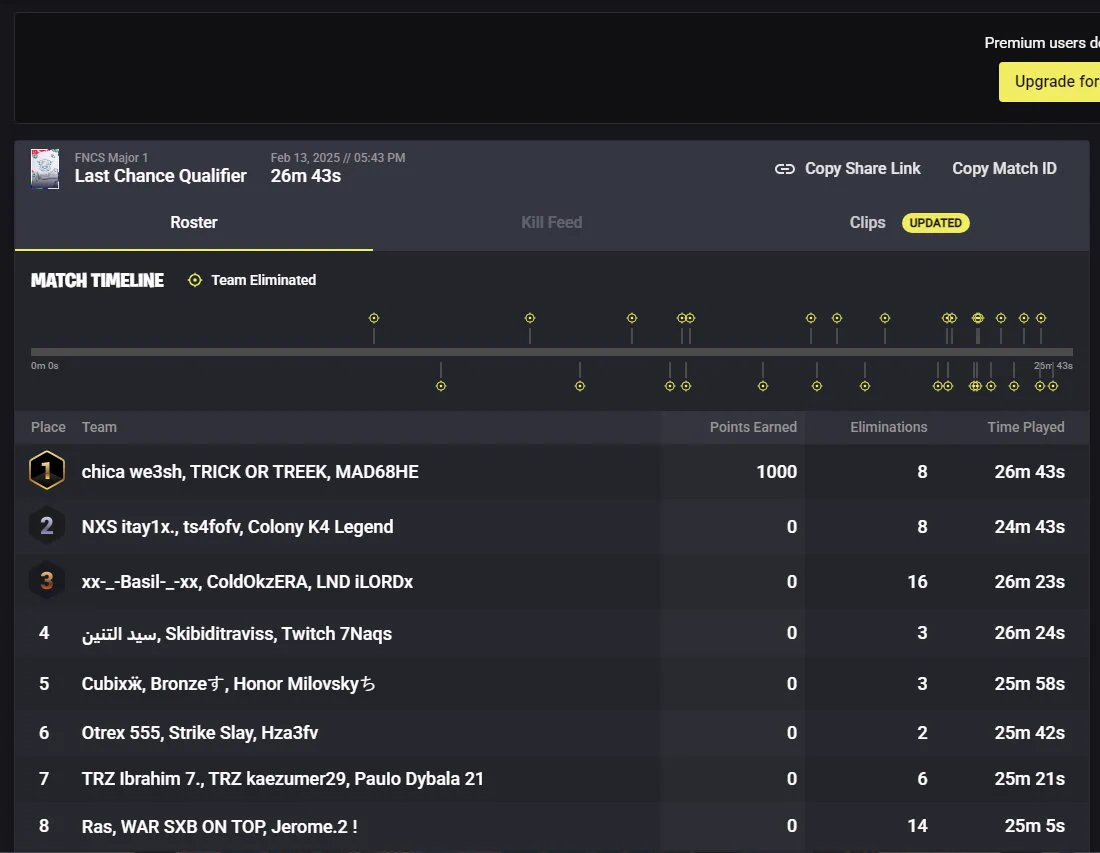
Task: Click the yellow Upgrade button
Action: coord(1049,81)
